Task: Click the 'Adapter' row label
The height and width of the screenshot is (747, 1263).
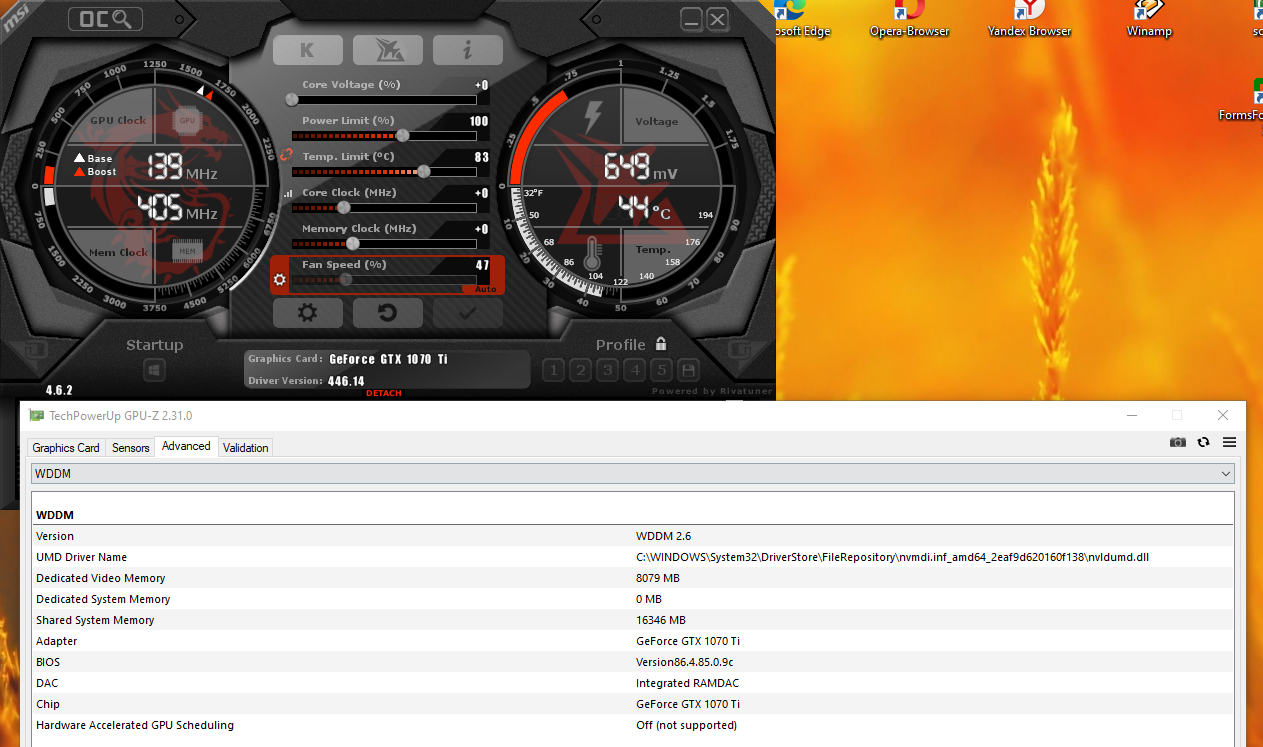Action: 56,641
